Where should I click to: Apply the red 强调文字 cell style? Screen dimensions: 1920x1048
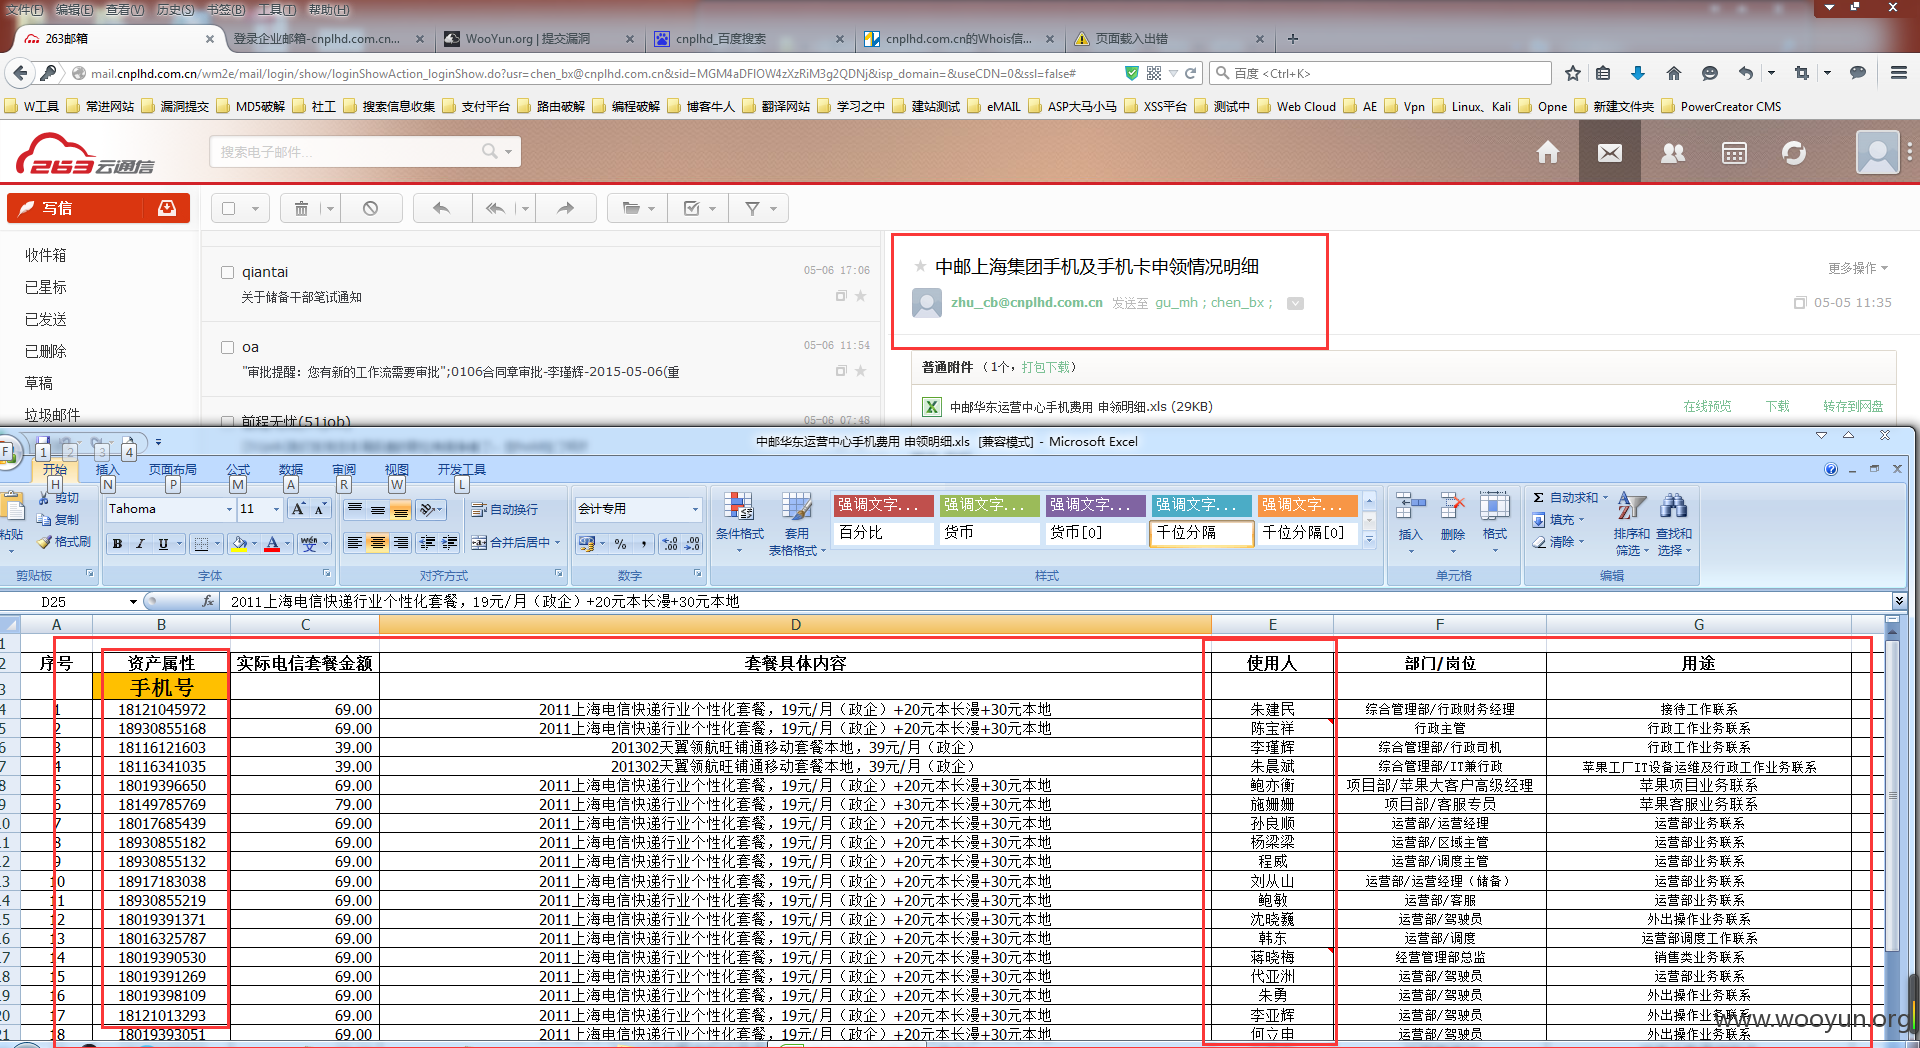coord(883,505)
